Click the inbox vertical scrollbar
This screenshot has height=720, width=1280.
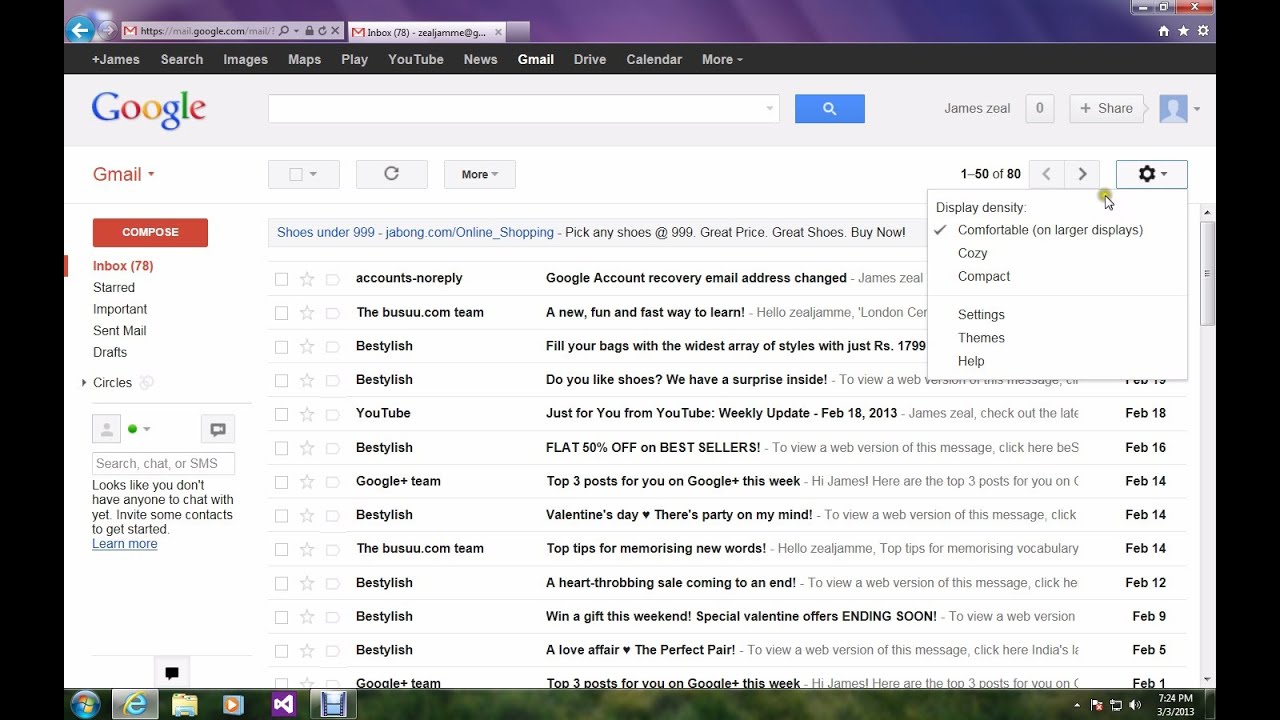pos(1207,272)
